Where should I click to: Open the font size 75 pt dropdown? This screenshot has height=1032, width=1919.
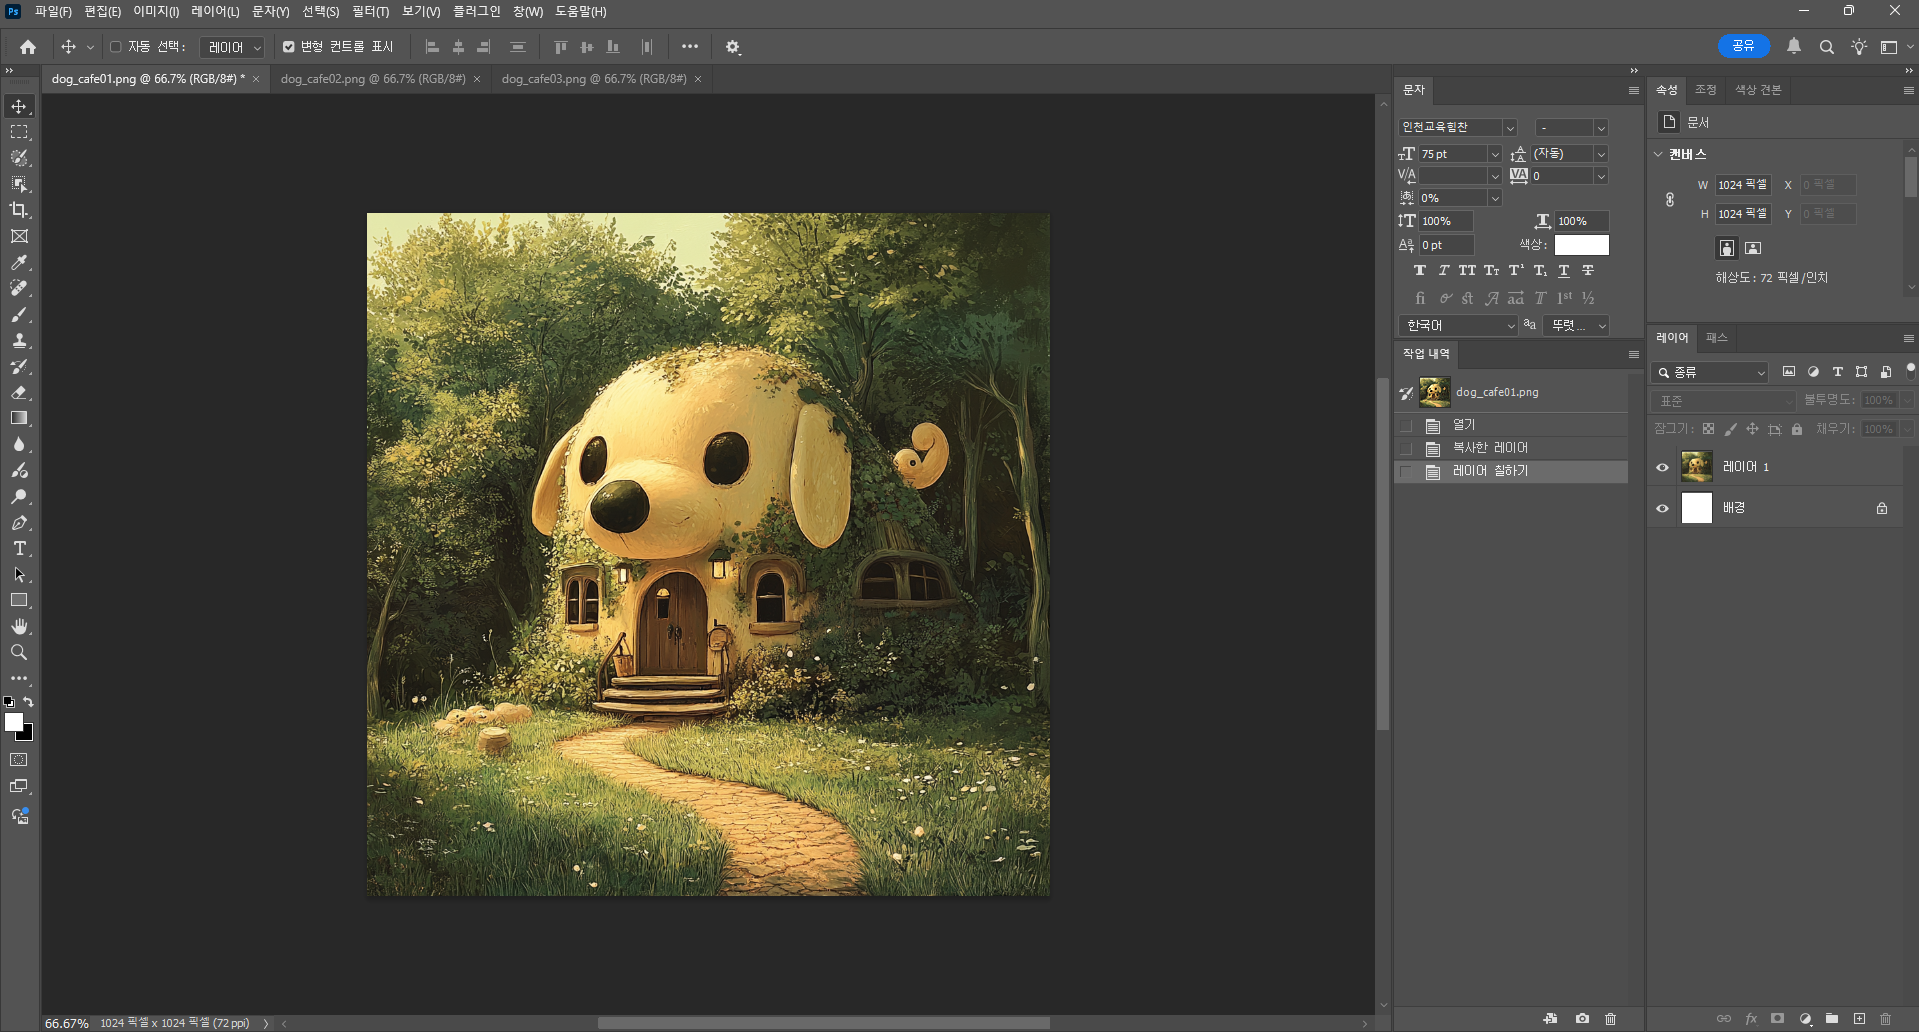pyautogui.click(x=1495, y=154)
